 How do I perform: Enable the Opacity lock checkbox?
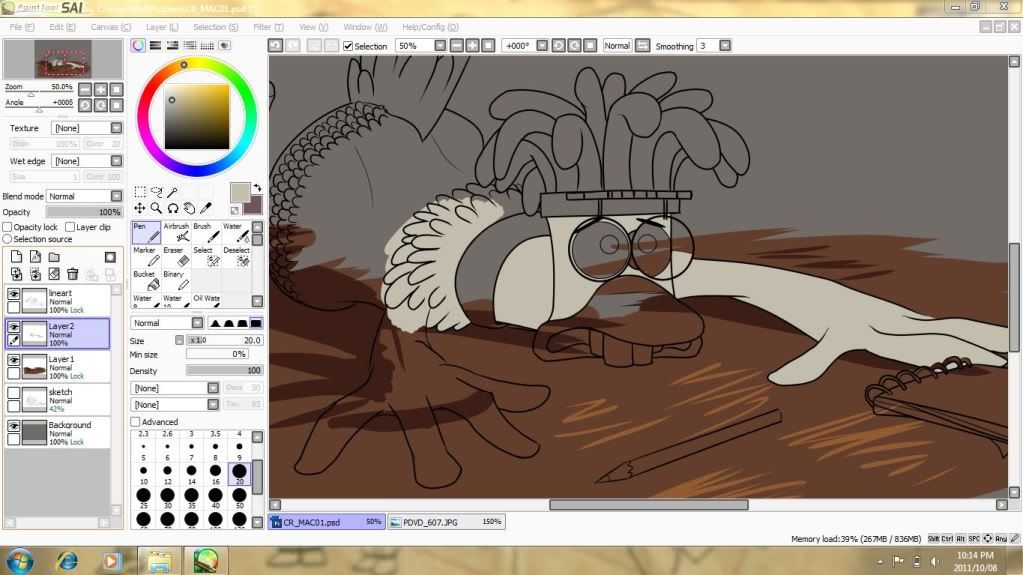[x=8, y=227]
